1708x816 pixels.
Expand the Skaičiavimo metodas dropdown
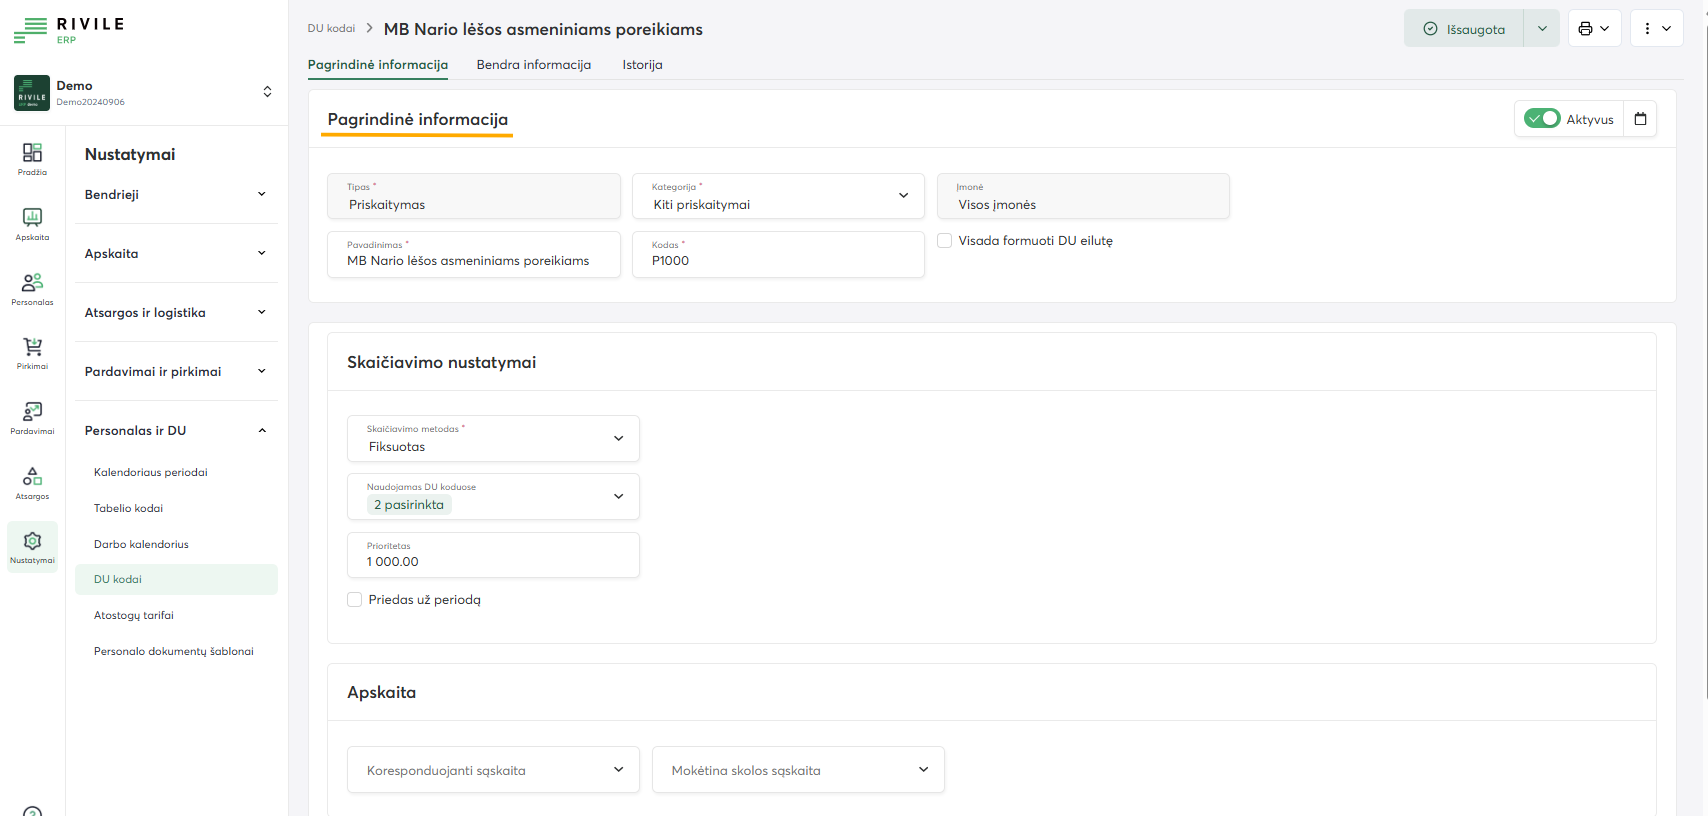[x=493, y=439]
